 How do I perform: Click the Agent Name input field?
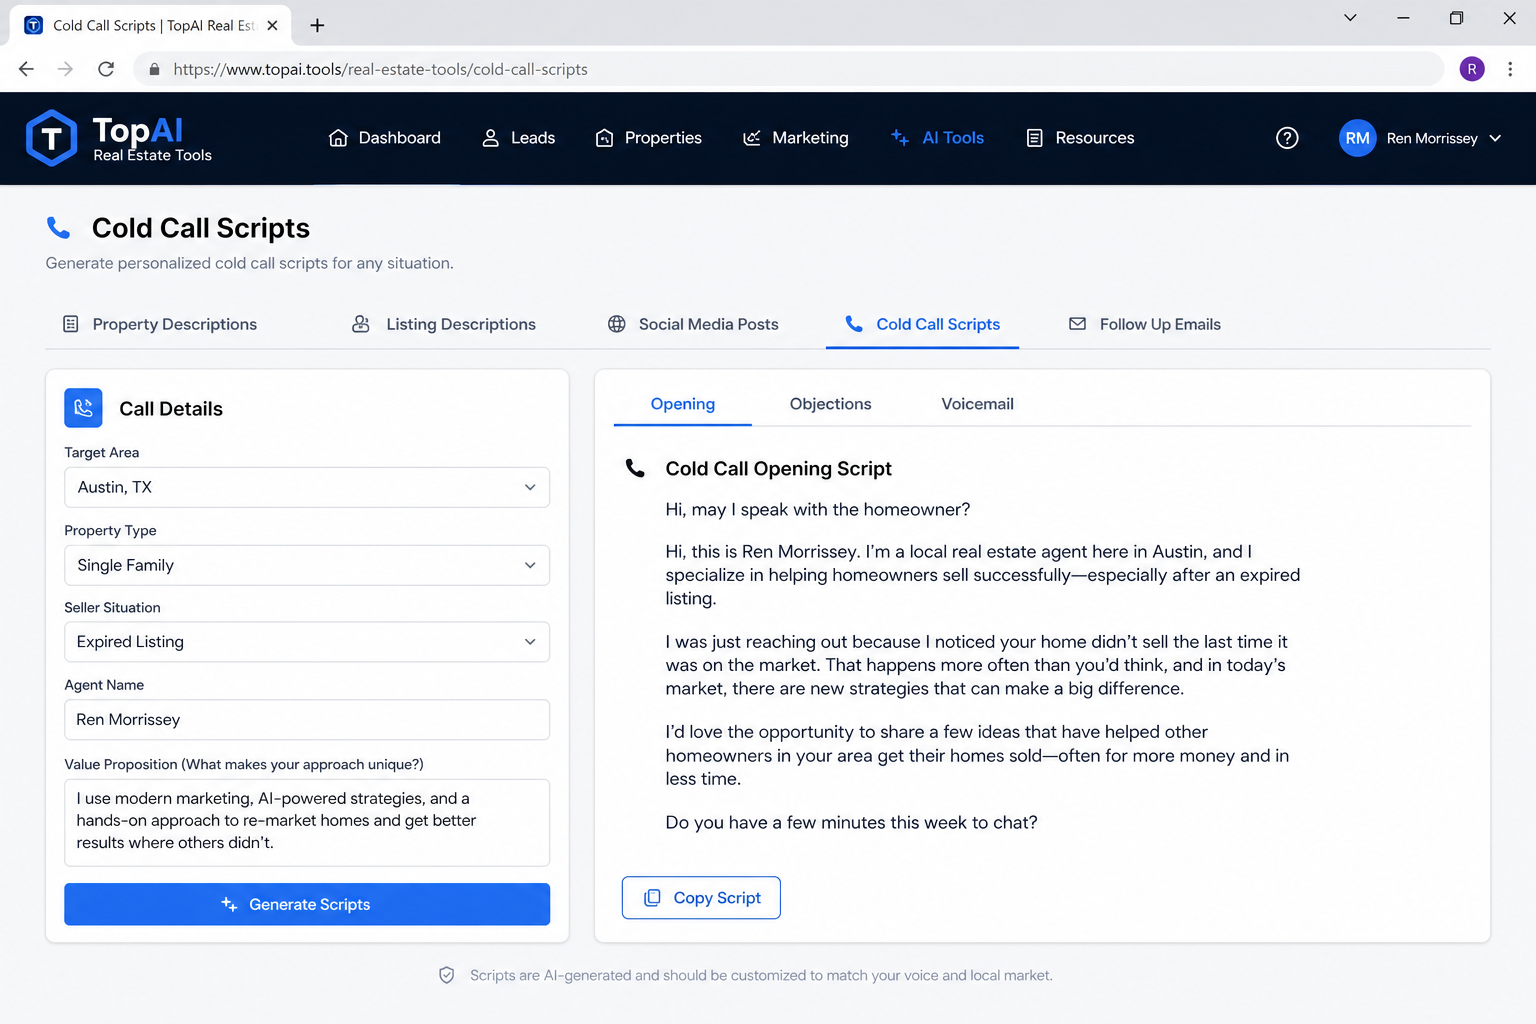[x=307, y=720]
